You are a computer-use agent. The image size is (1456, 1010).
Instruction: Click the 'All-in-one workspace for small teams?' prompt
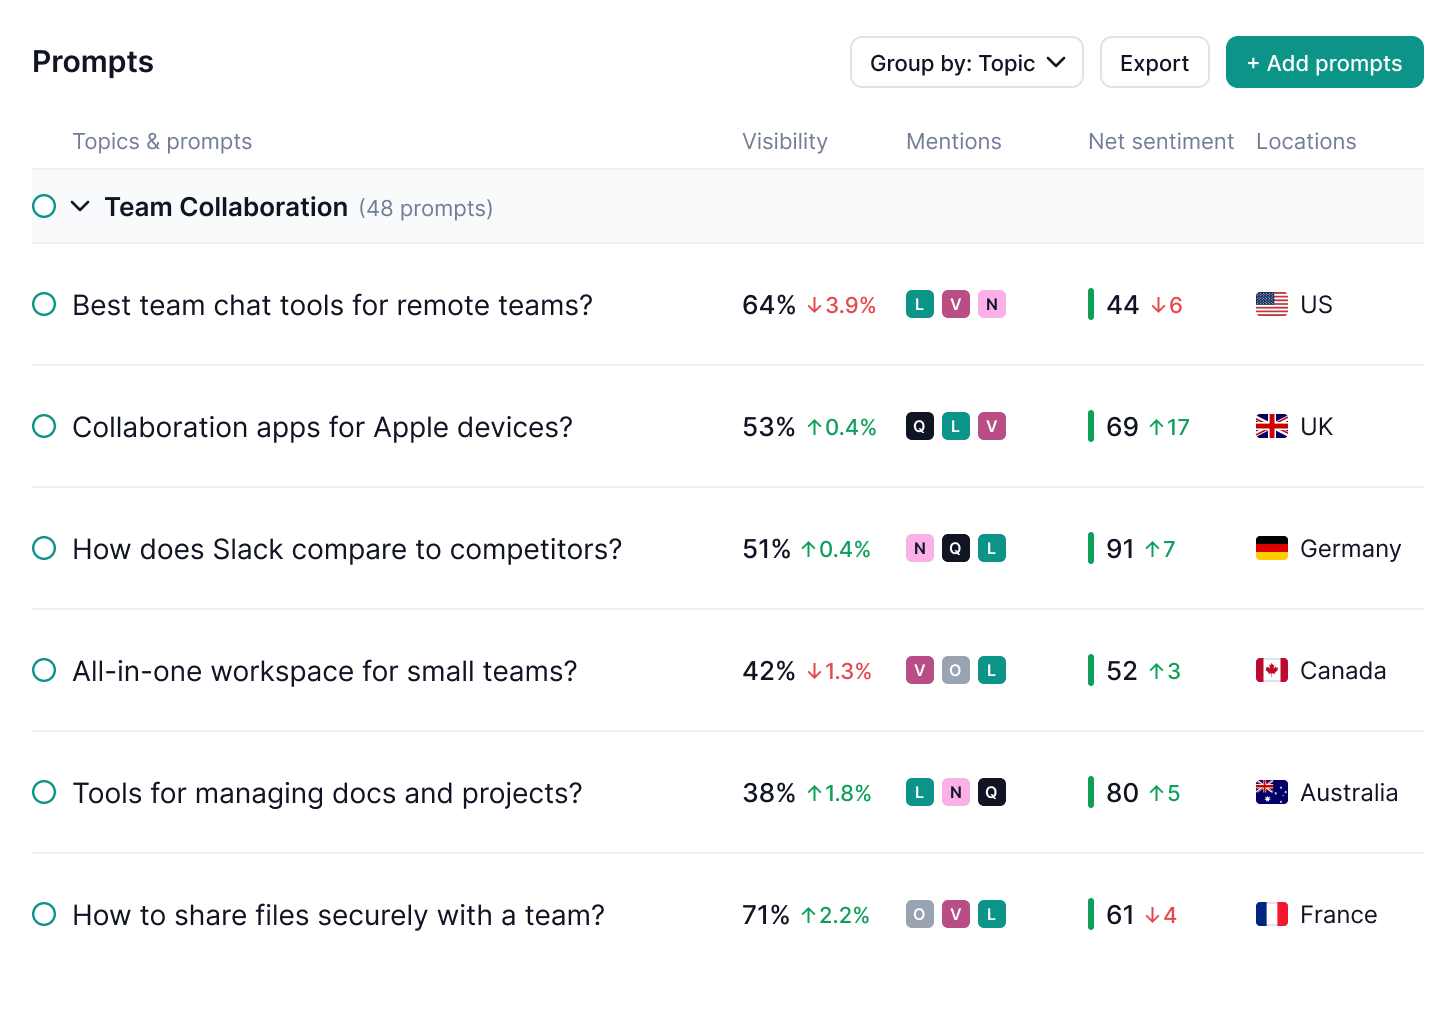coord(325,671)
